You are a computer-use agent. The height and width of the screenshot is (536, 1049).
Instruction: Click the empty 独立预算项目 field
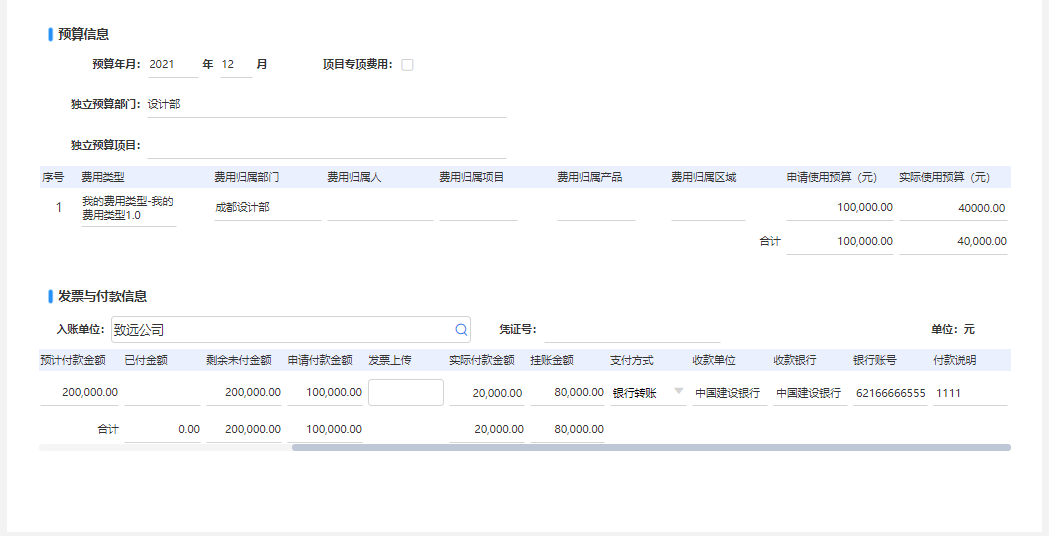(326, 146)
